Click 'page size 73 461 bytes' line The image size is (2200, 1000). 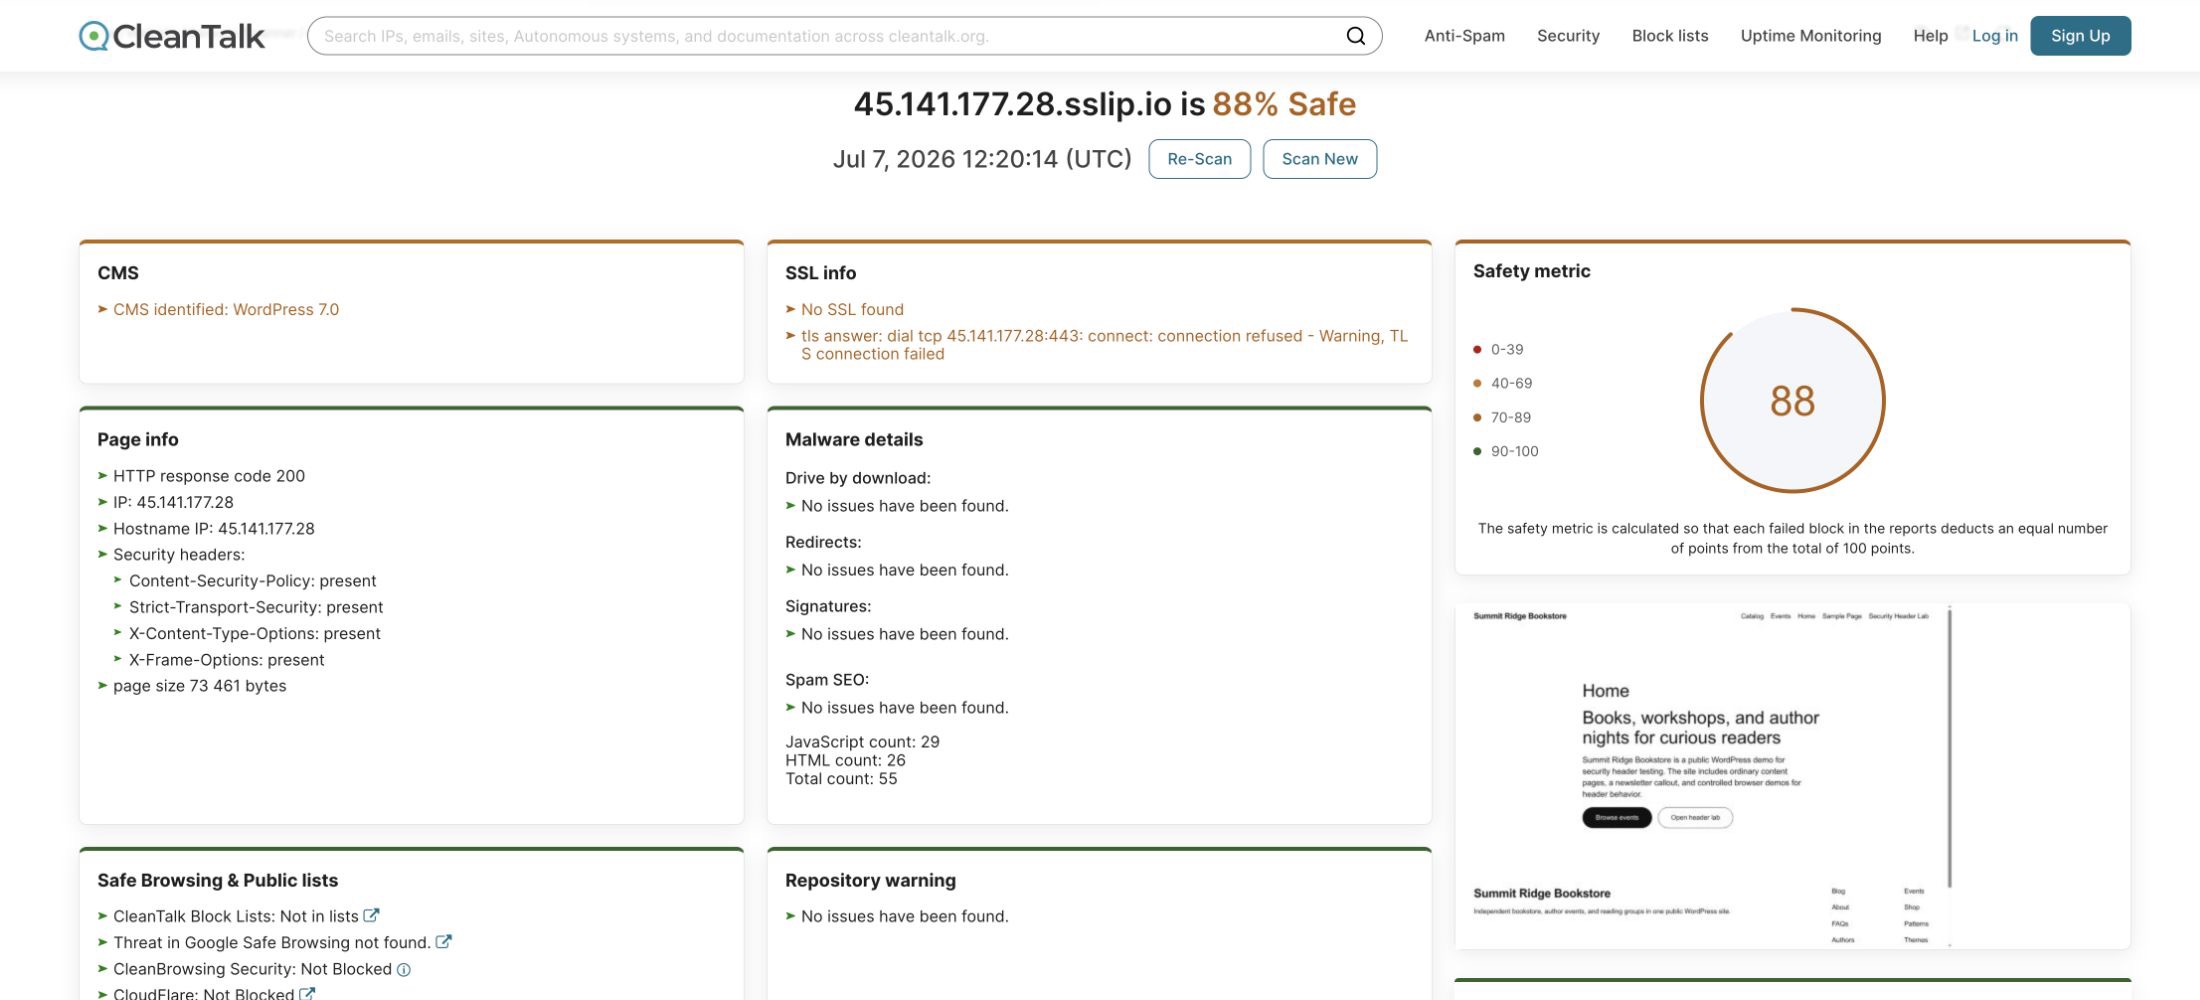pyautogui.click(x=199, y=686)
